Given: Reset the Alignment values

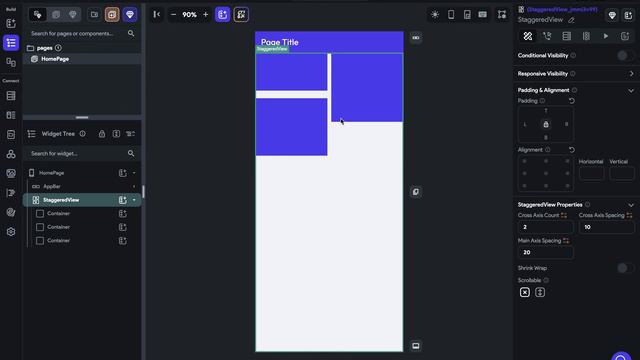Looking at the screenshot, I should tap(572, 150).
